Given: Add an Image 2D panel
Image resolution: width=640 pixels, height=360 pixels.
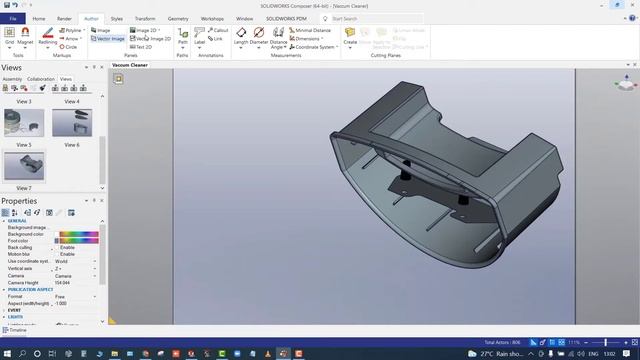Looking at the screenshot, I should pyautogui.click(x=143, y=30).
